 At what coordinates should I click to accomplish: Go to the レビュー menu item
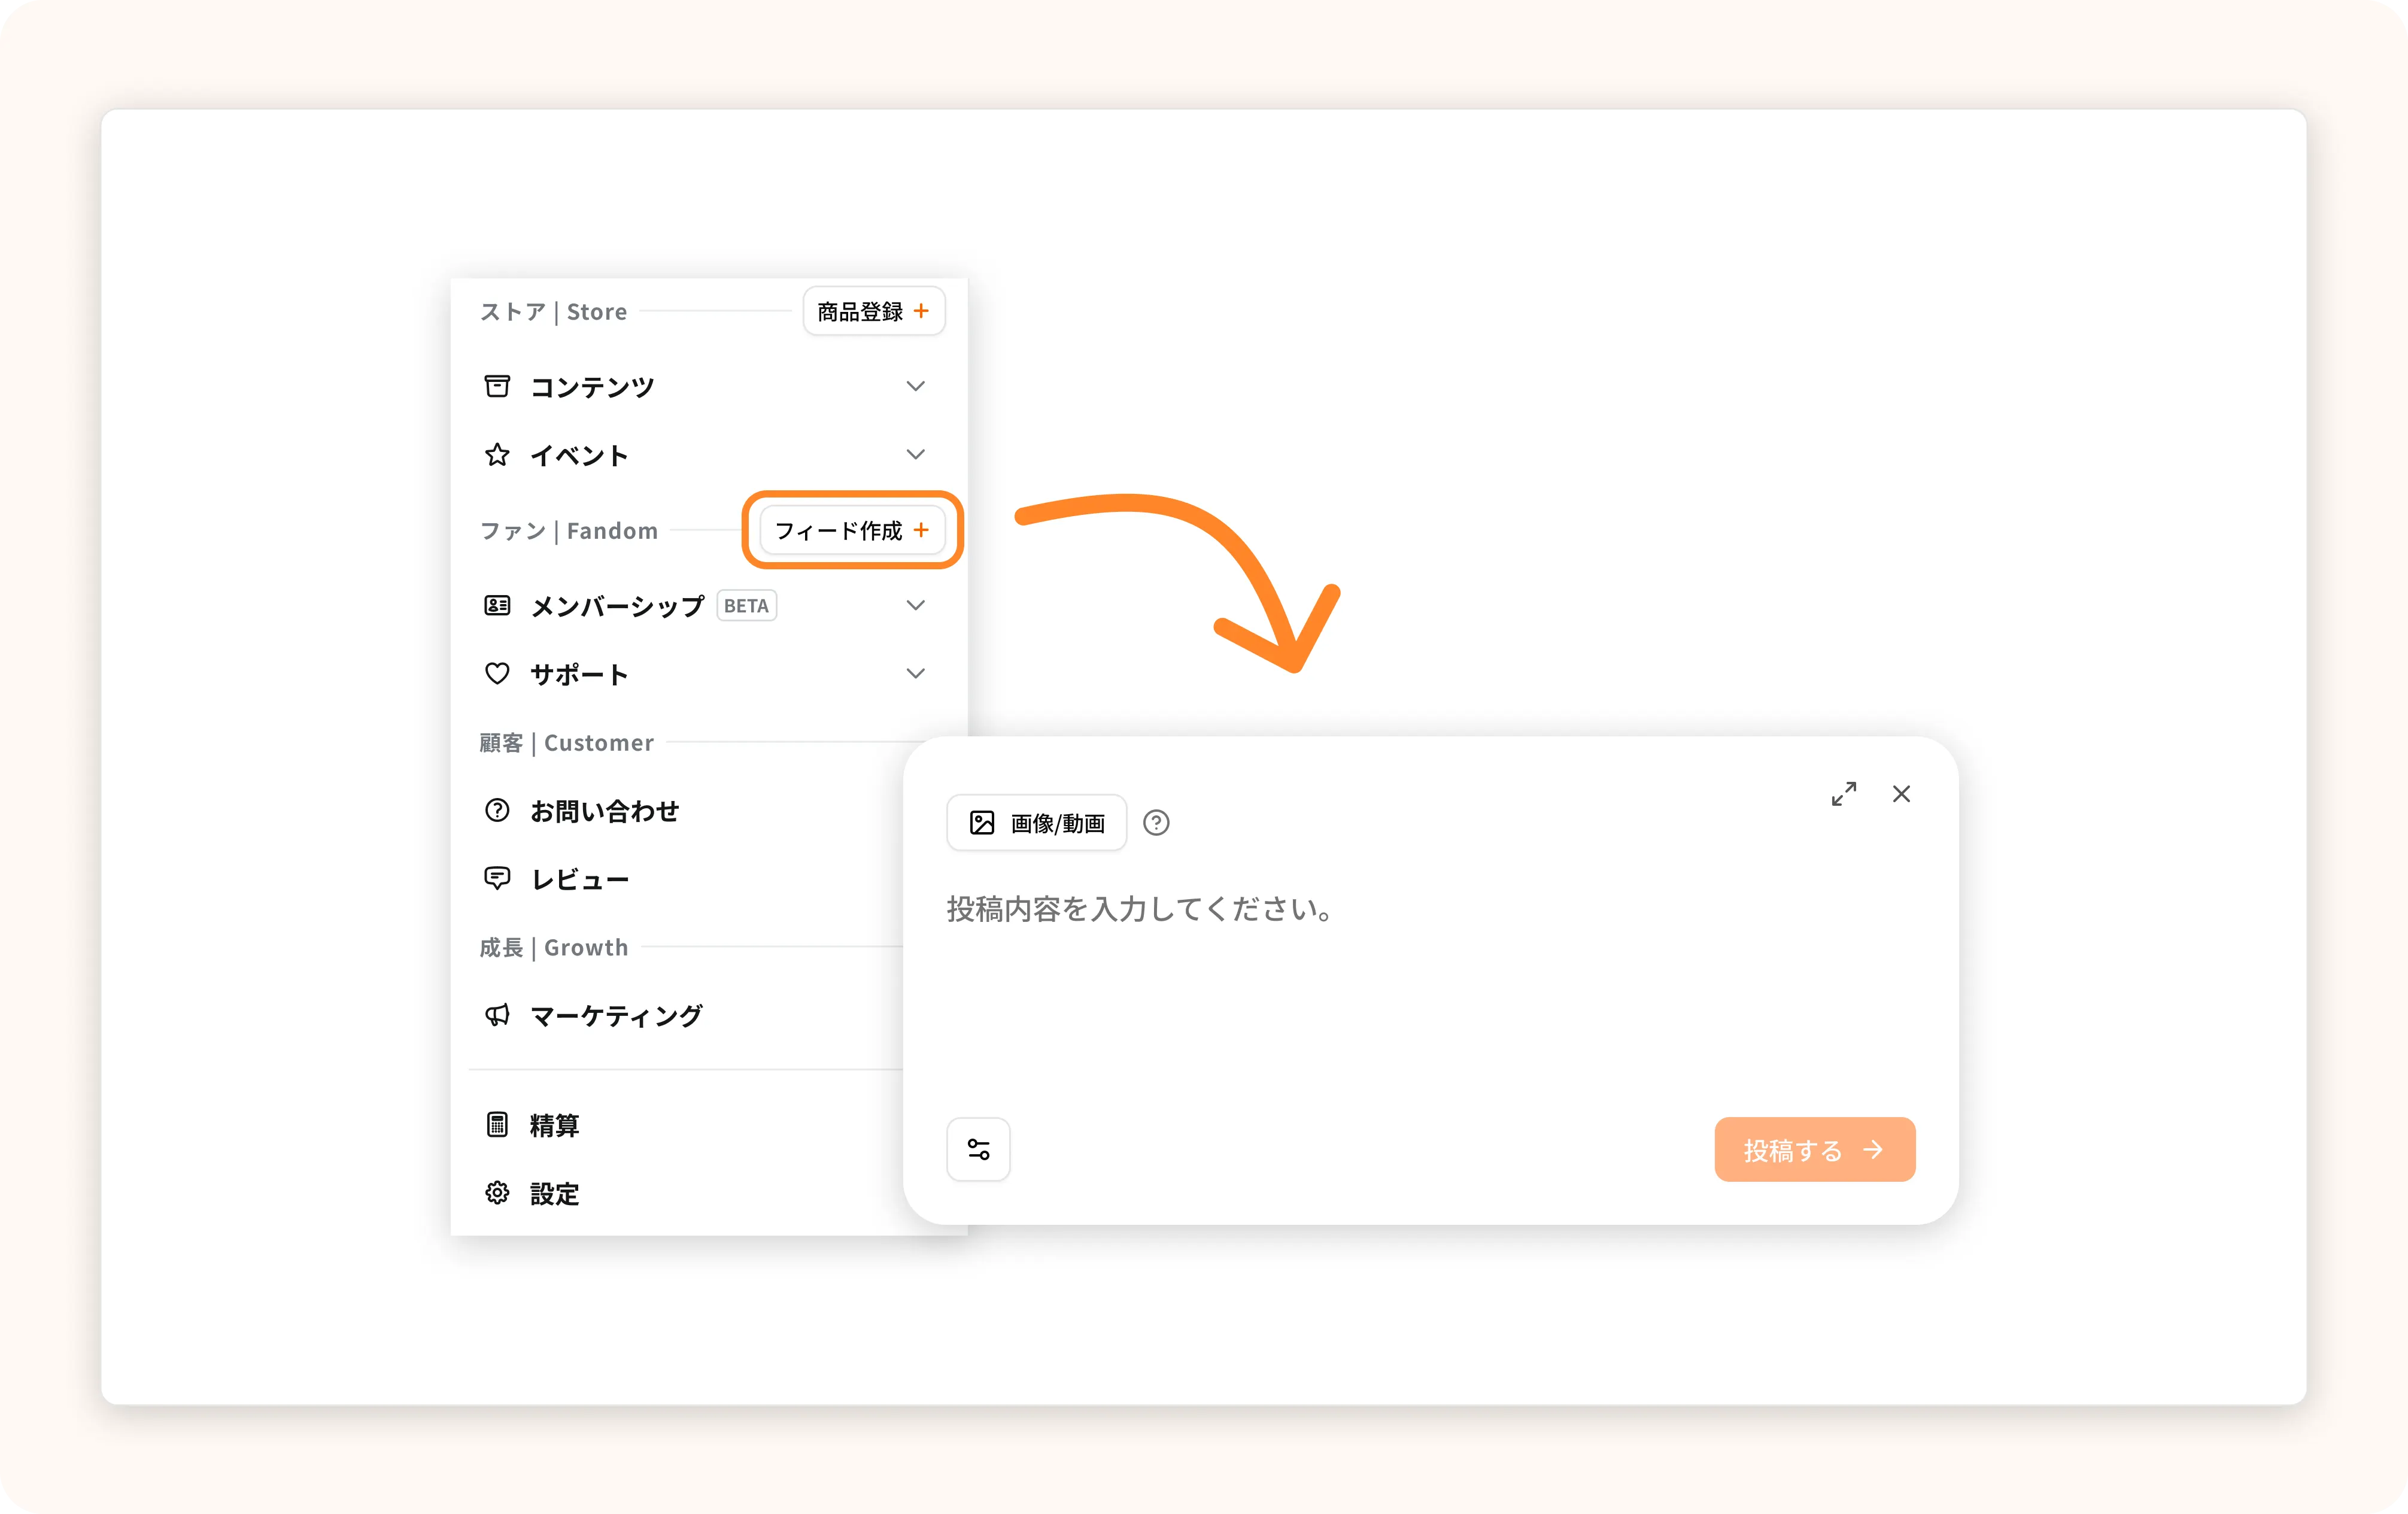click(x=580, y=879)
